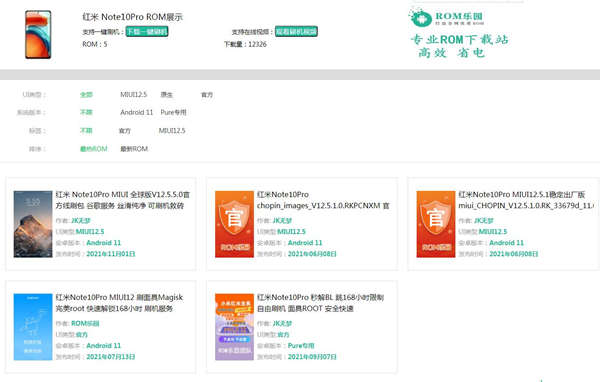Click Pure专用 on the 秒解BL card
The image size is (600, 382).
point(301,346)
